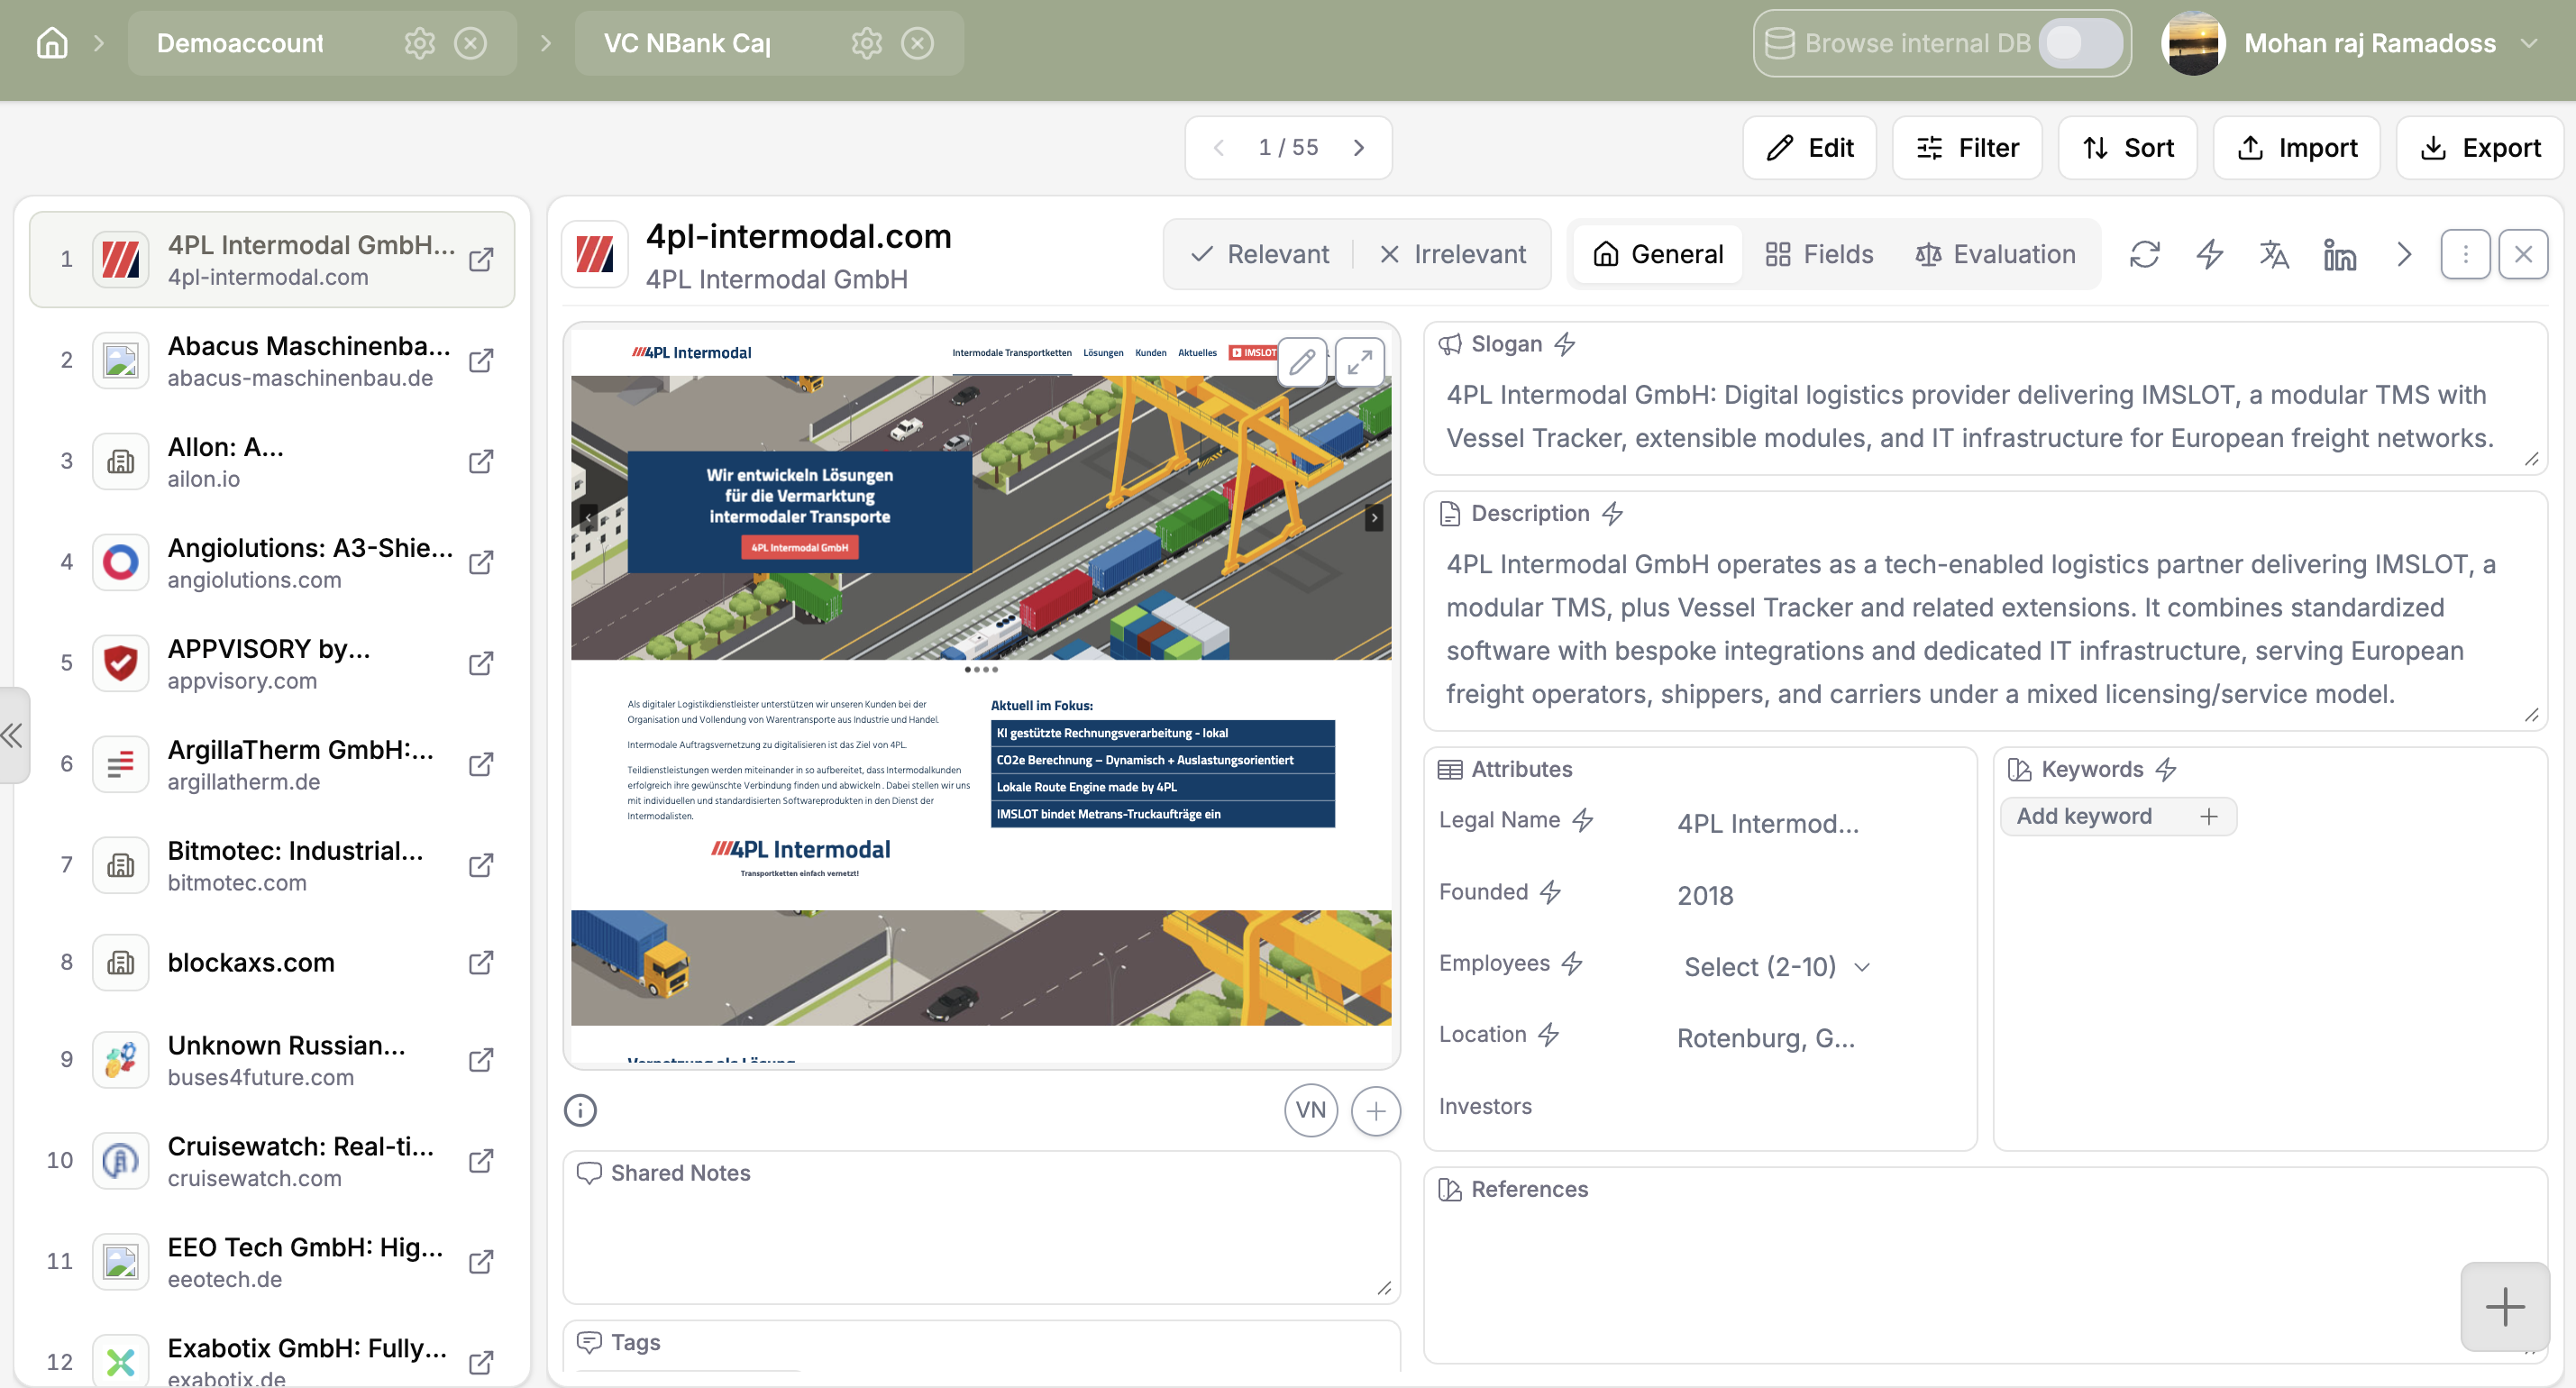Open buses4future.com external link icon
Image resolution: width=2576 pixels, height=1388 pixels.
tap(481, 1059)
